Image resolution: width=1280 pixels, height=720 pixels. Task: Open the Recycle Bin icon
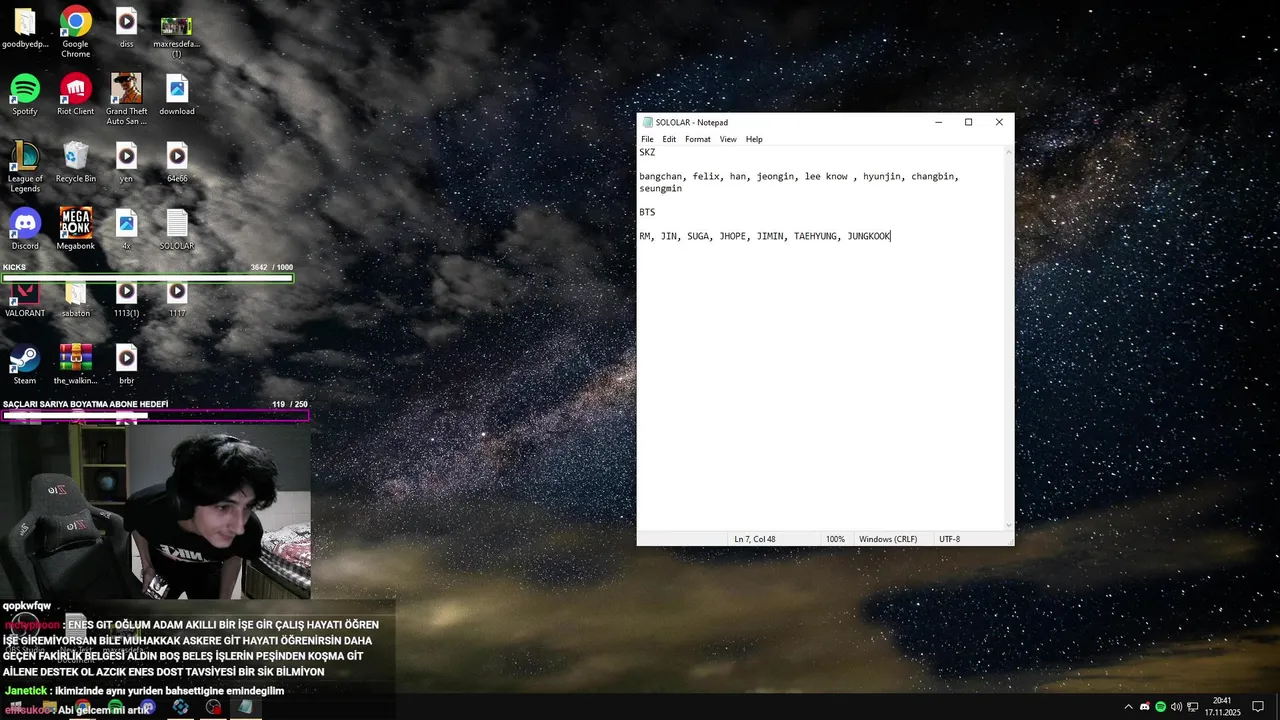pos(75,161)
